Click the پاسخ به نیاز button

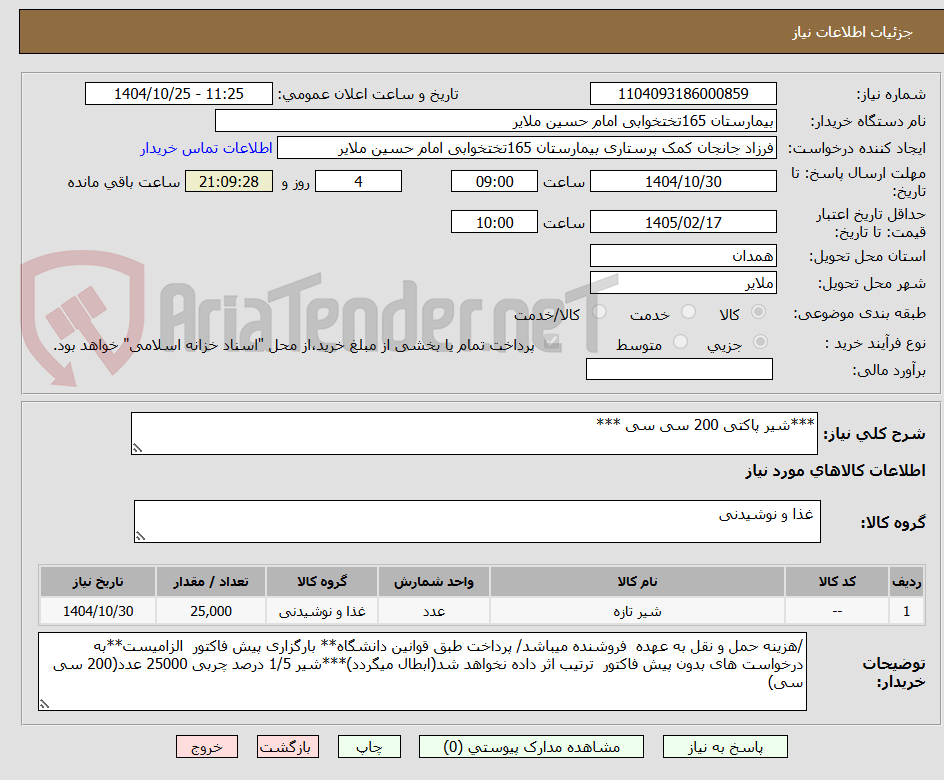tap(725, 747)
